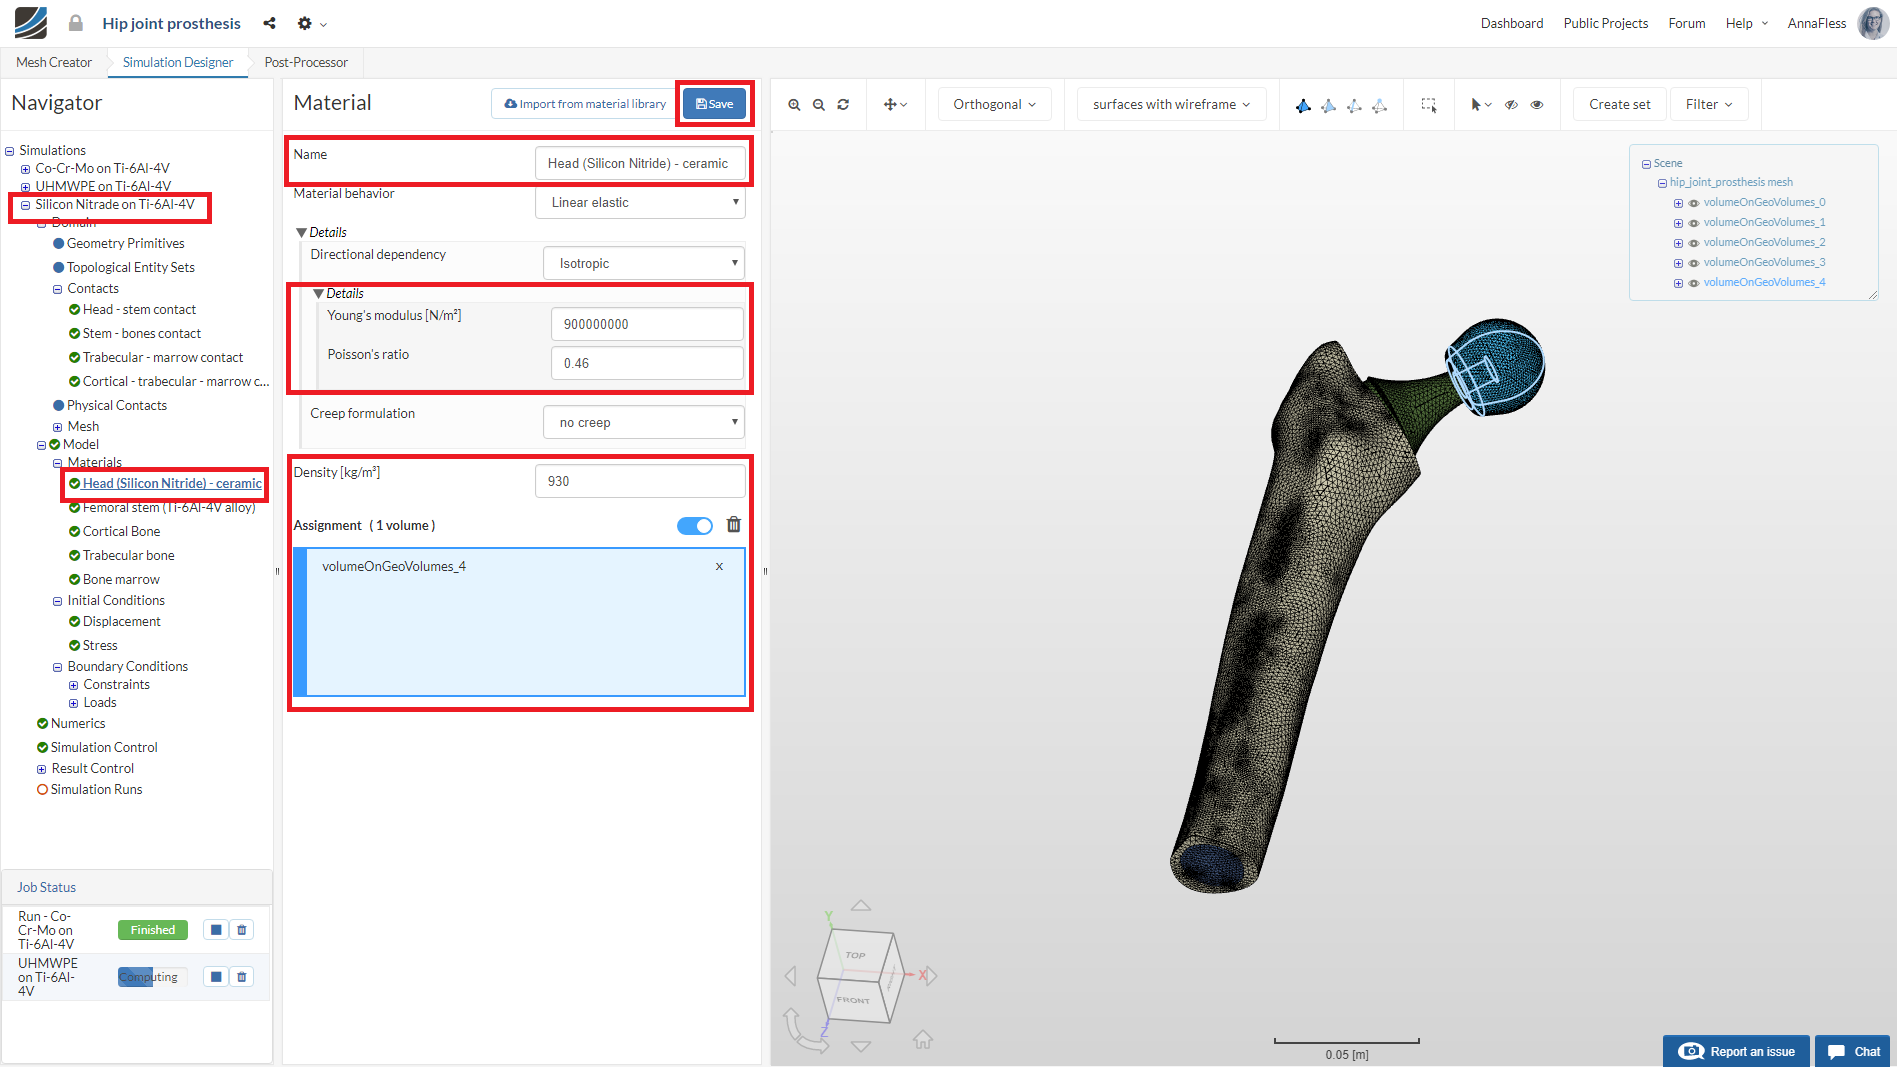Select the third wireframe pyramid selection icon
This screenshot has height=1067, width=1897.
click(x=1354, y=105)
